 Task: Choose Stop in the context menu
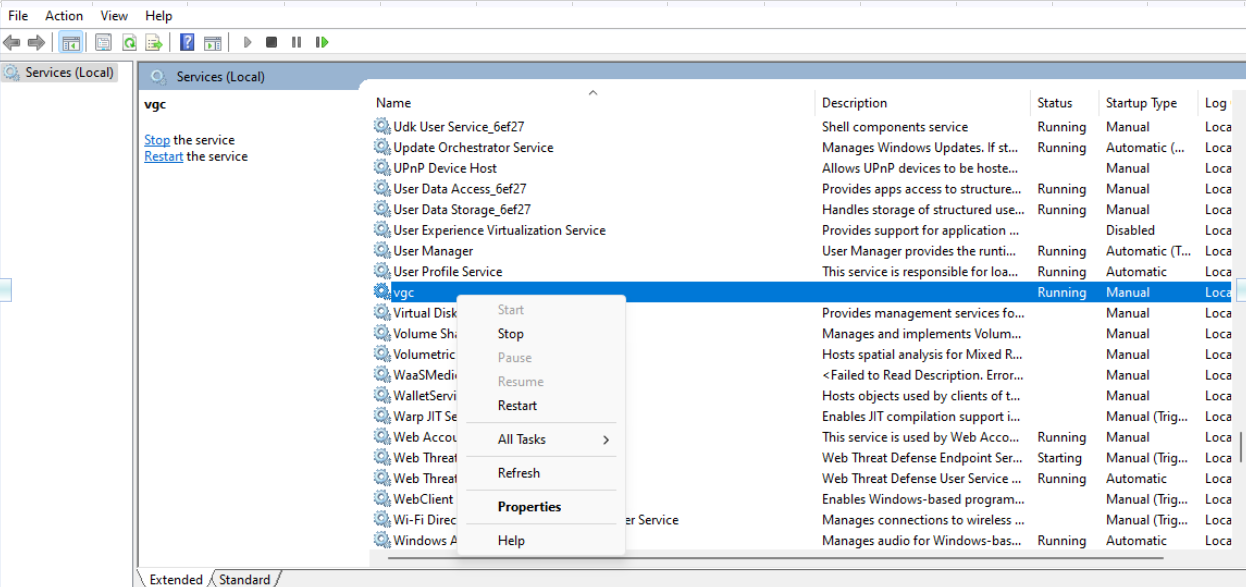click(x=510, y=334)
